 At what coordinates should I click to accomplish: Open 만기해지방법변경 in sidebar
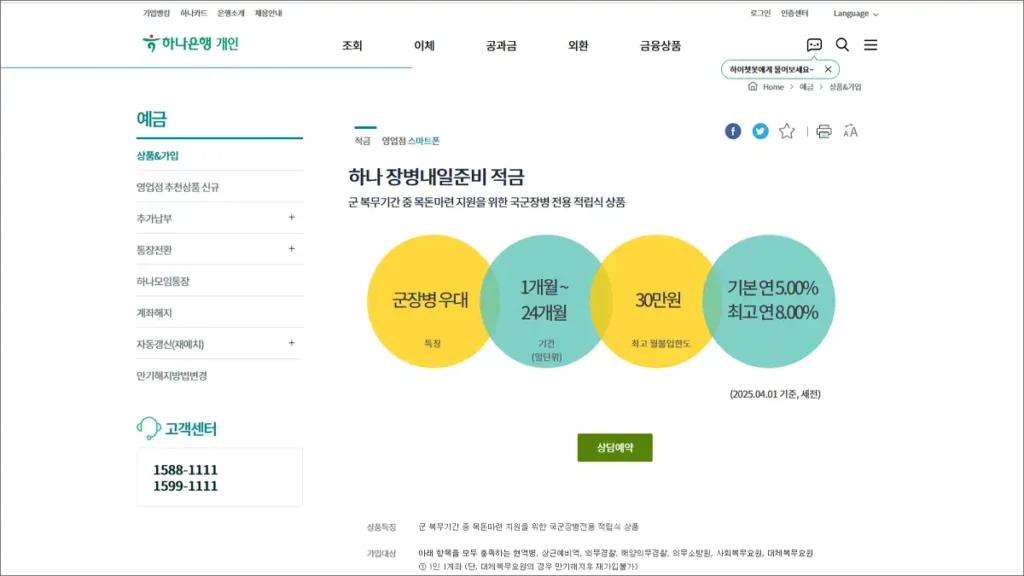tap(172, 376)
